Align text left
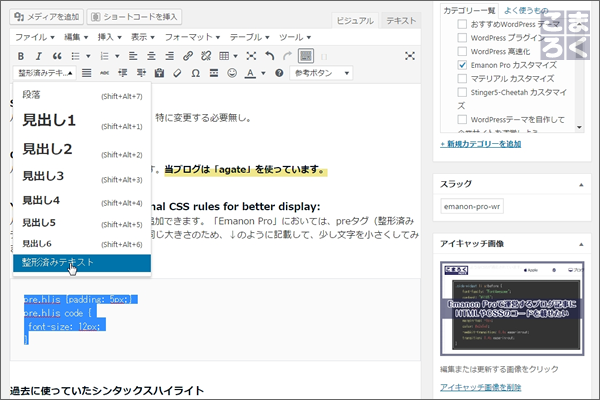 tap(133, 56)
